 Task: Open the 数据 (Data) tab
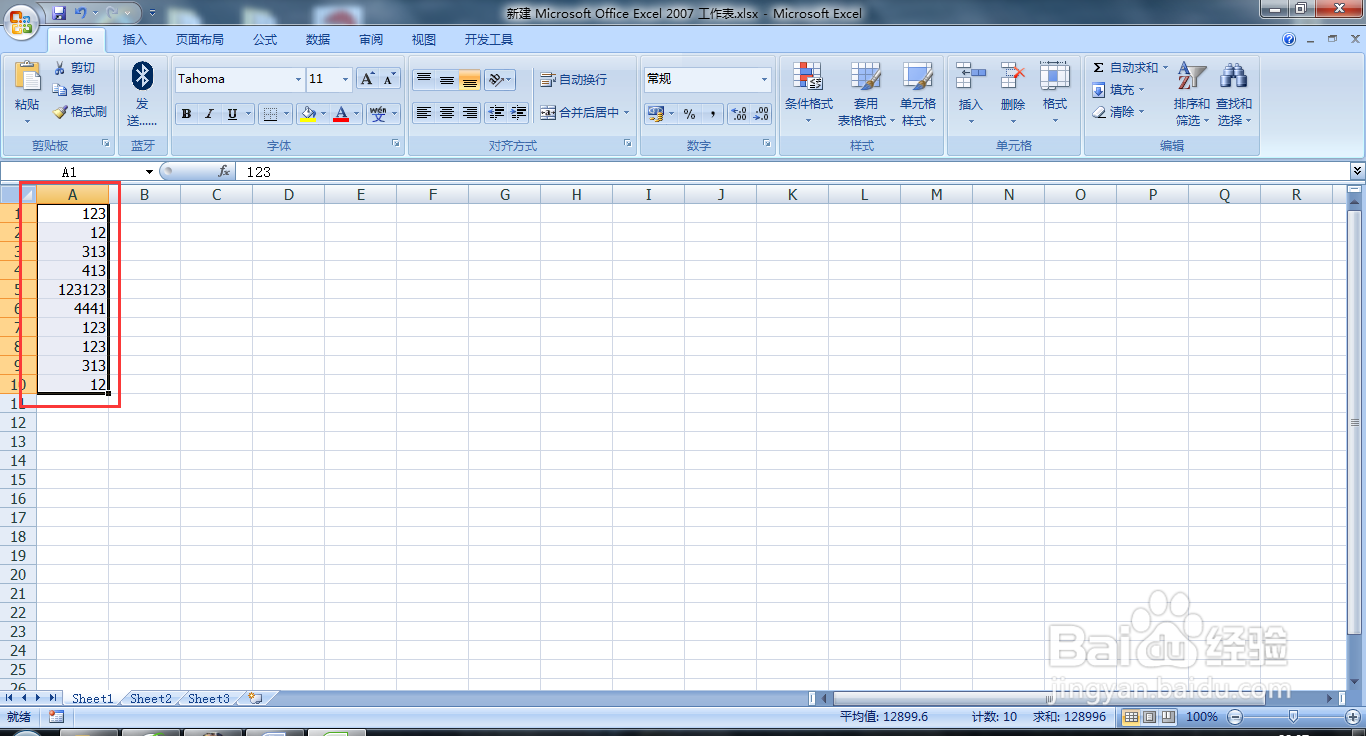(318, 40)
